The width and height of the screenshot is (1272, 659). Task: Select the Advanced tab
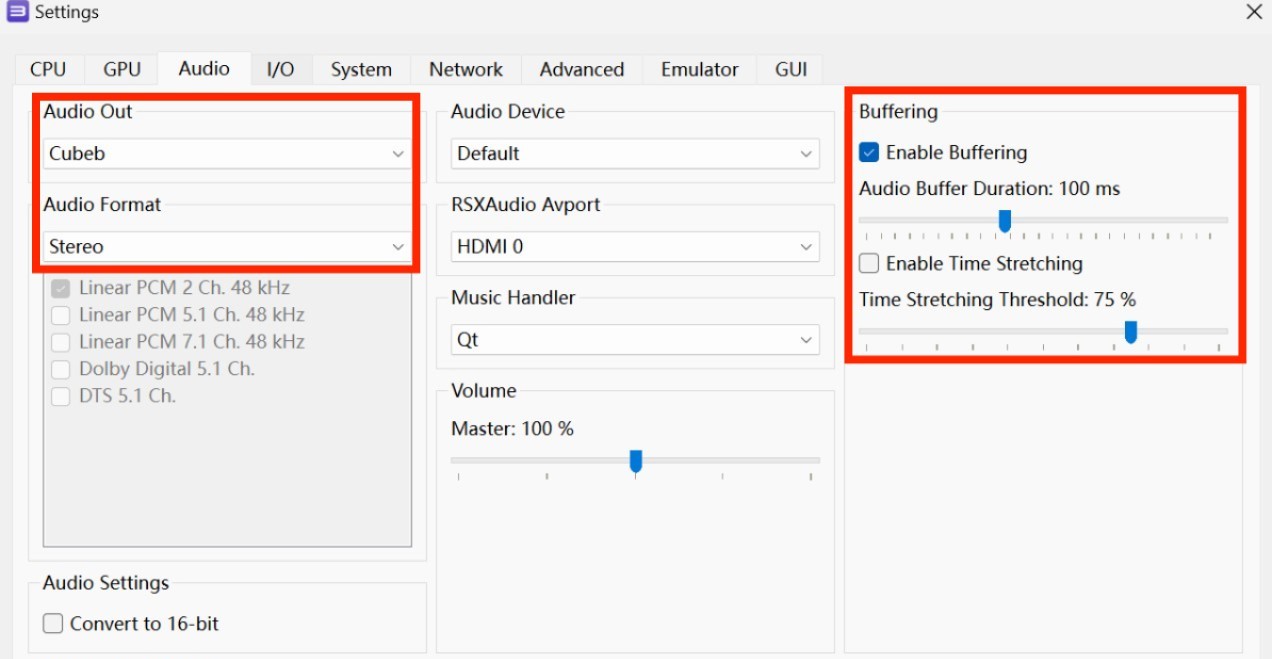tap(582, 69)
